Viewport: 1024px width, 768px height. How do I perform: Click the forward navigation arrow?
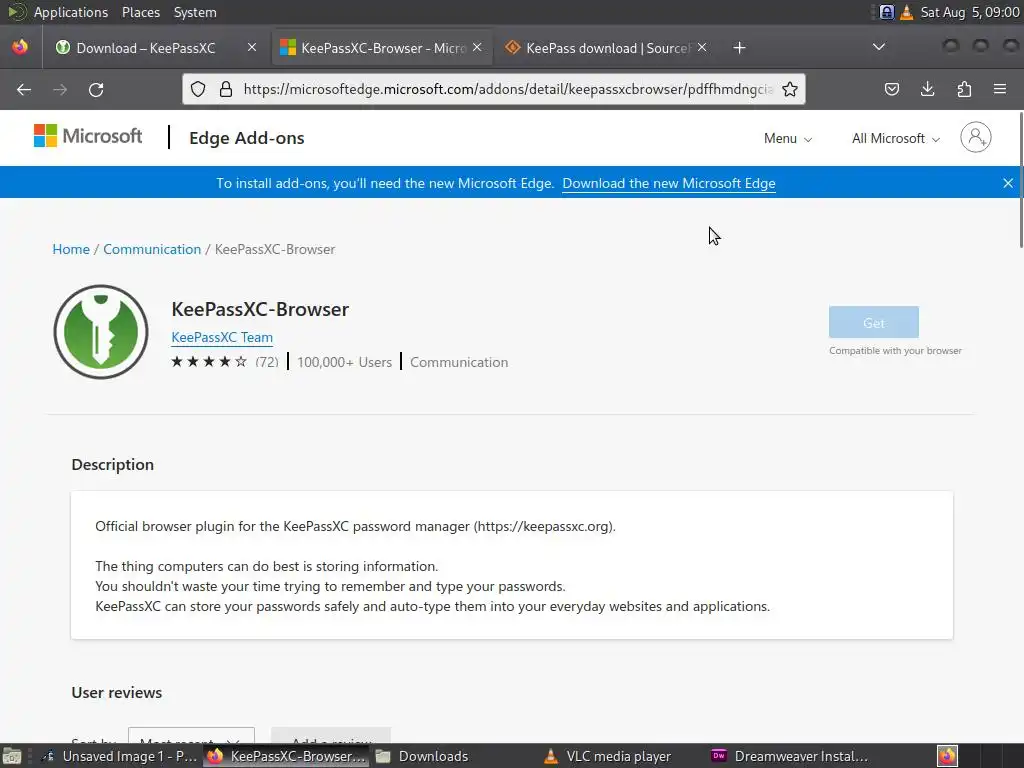point(60,89)
